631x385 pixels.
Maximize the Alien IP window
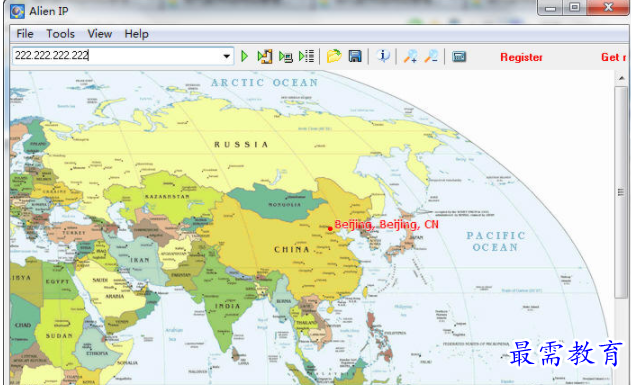[x=575, y=7]
